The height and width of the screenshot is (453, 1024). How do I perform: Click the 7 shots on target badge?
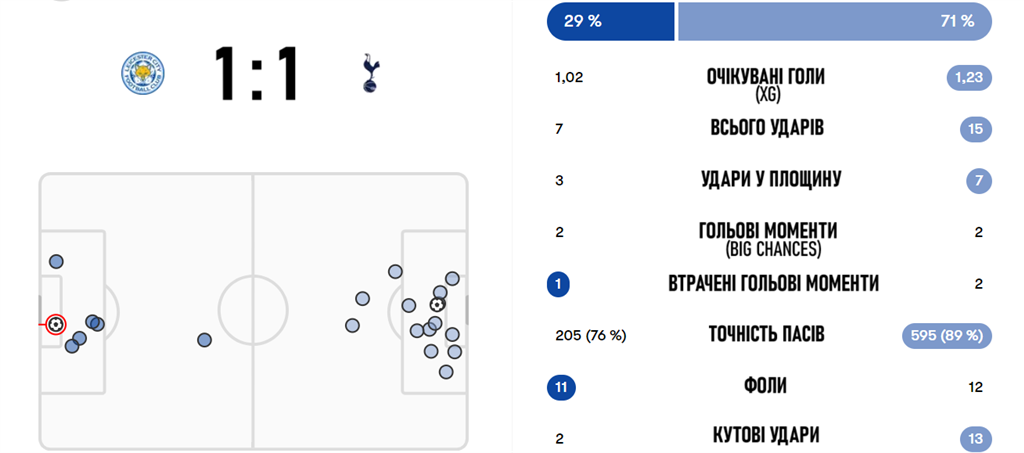[978, 181]
